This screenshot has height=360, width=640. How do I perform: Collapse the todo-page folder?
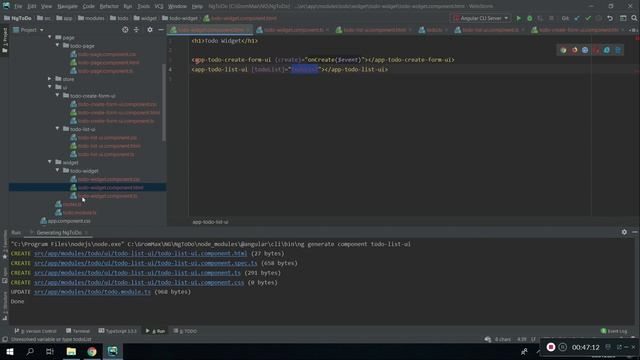[x=58, y=46]
